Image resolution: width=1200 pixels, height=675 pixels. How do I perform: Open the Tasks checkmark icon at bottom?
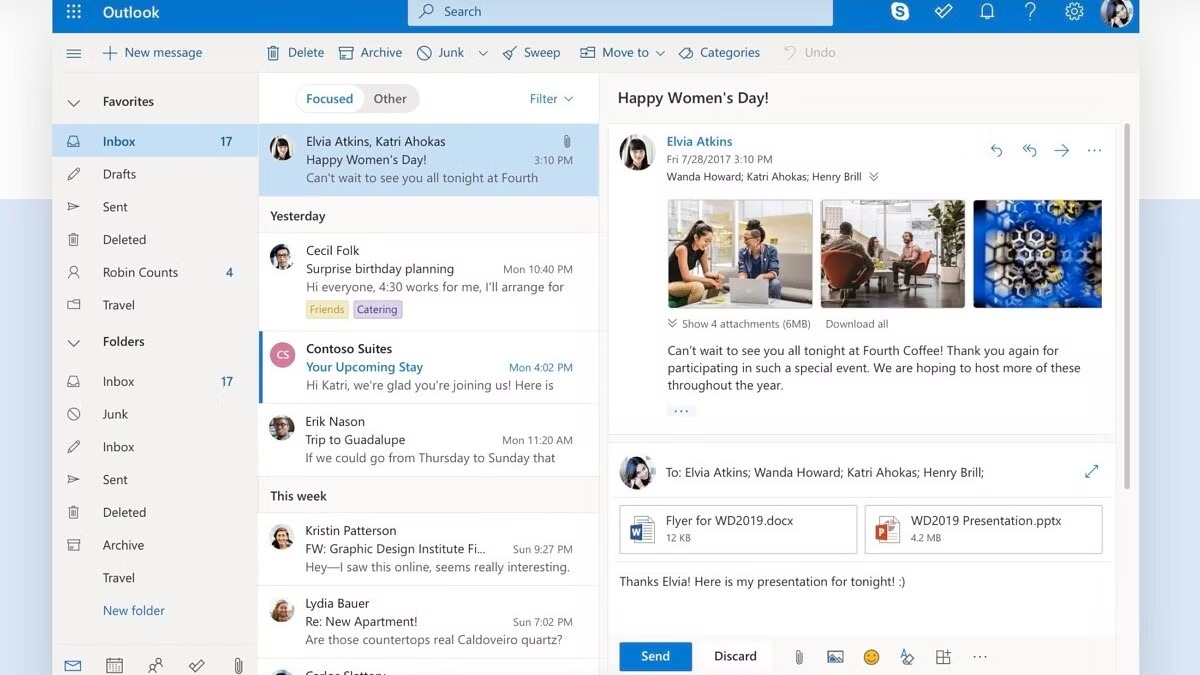(x=196, y=663)
